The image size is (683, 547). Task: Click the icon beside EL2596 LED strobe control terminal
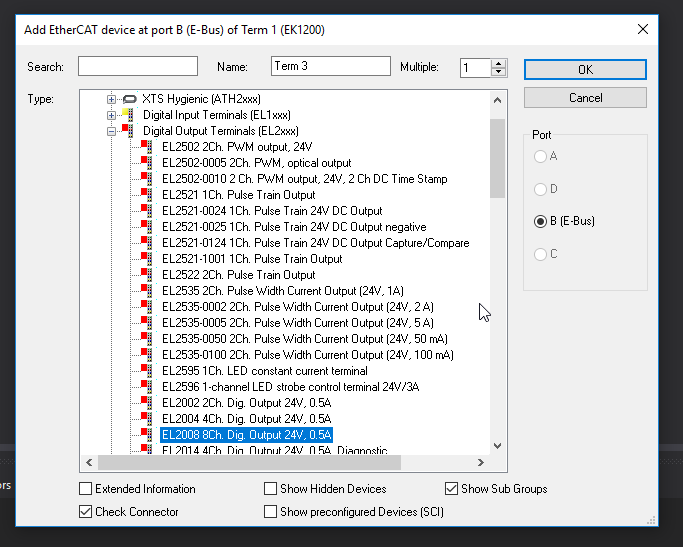147,387
